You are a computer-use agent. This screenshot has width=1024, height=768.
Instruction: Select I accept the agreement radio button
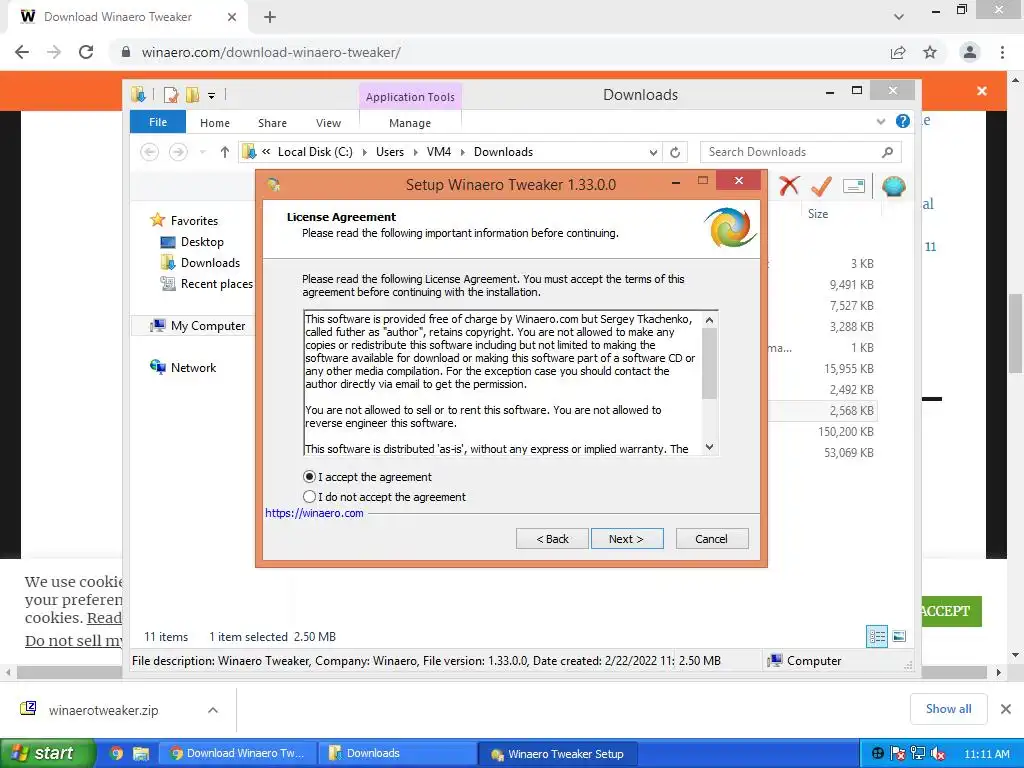[x=310, y=477]
